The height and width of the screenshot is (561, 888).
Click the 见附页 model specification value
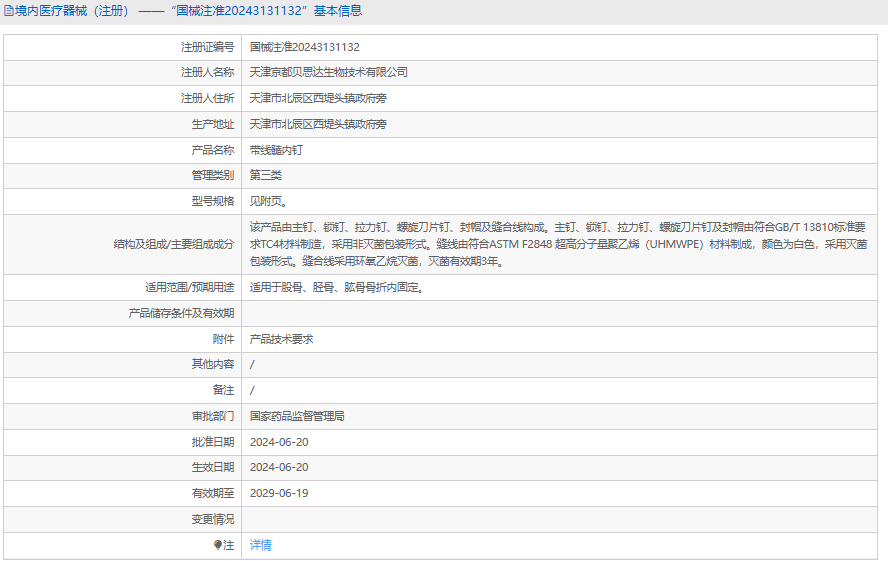click(x=269, y=201)
